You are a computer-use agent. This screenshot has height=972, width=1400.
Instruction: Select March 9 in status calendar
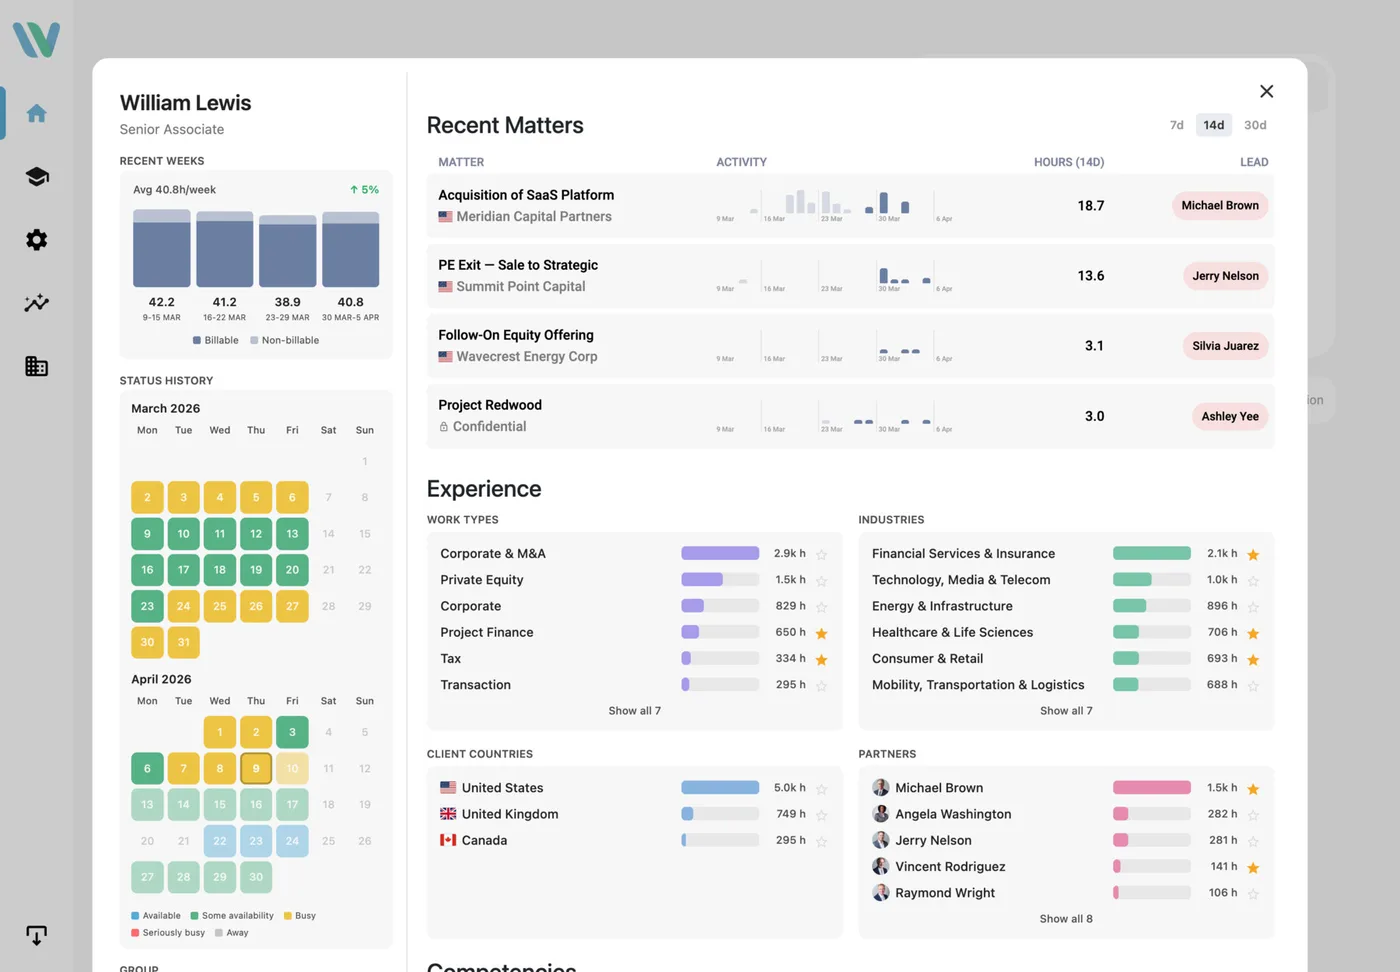pos(147,534)
